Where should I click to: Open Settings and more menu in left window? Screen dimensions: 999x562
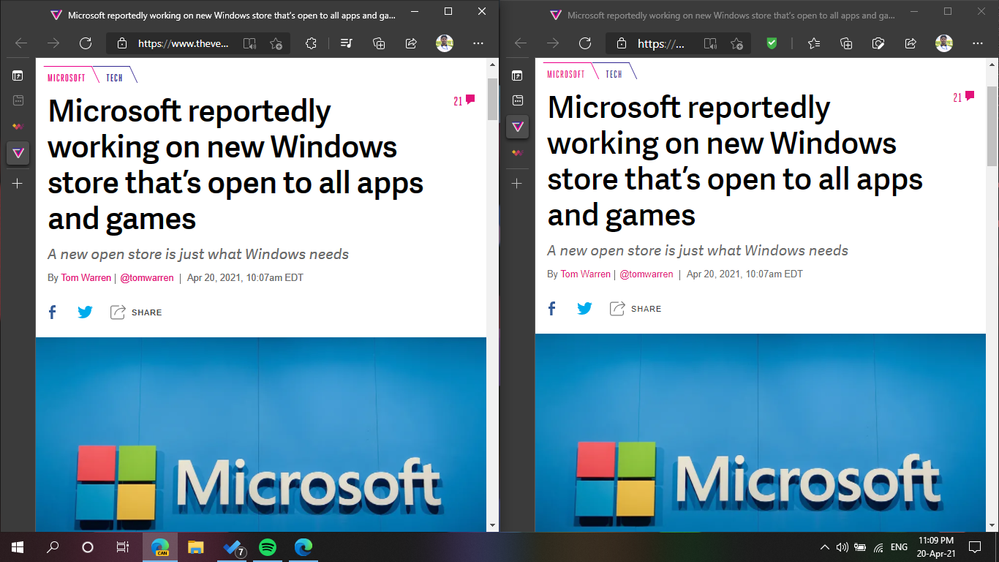[x=478, y=43]
